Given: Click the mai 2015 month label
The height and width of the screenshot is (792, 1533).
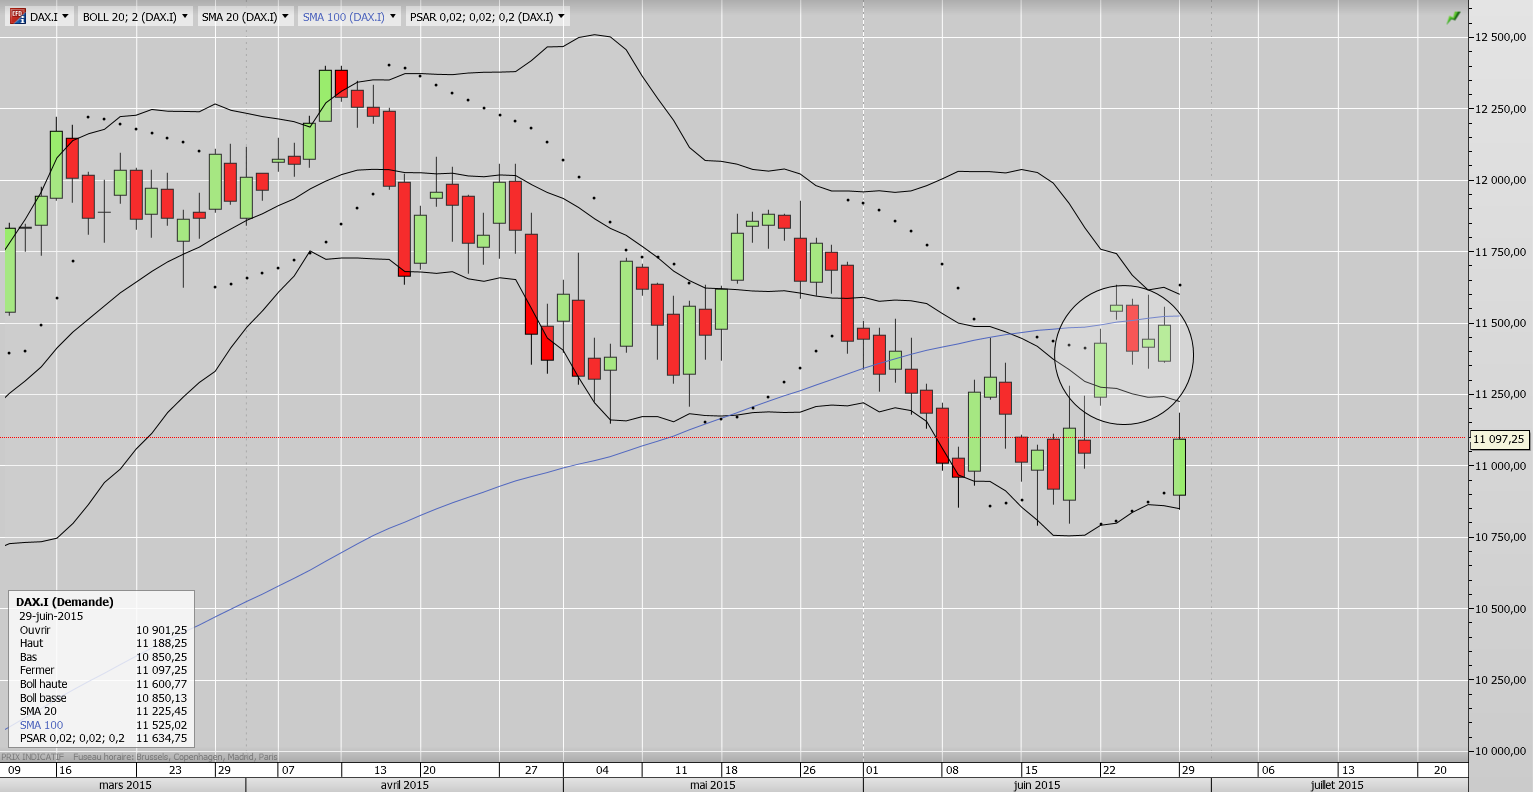Looking at the screenshot, I should (x=712, y=785).
